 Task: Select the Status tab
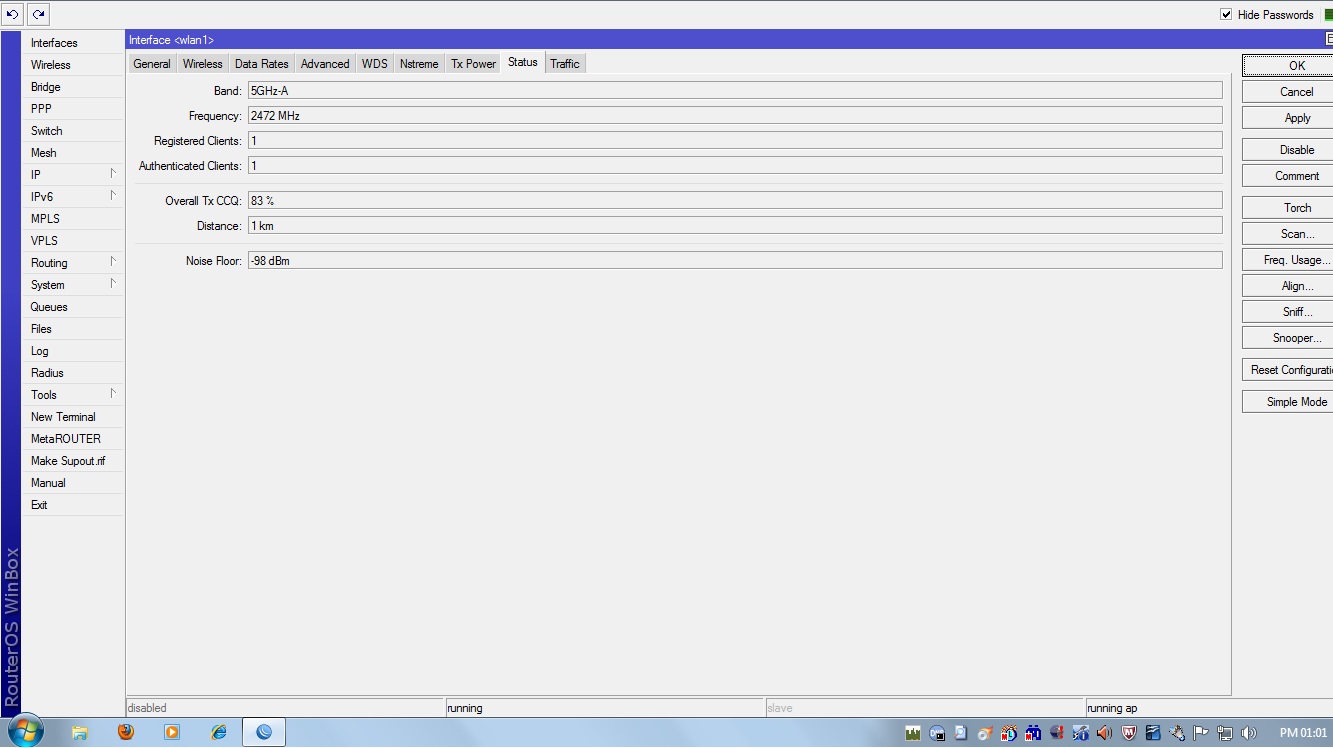tap(523, 62)
